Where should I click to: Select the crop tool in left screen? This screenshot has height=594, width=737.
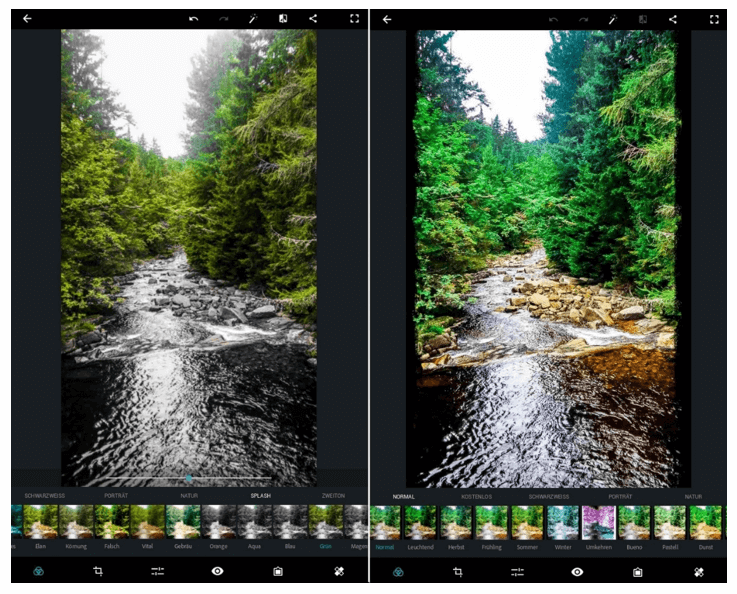pos(98,571)
